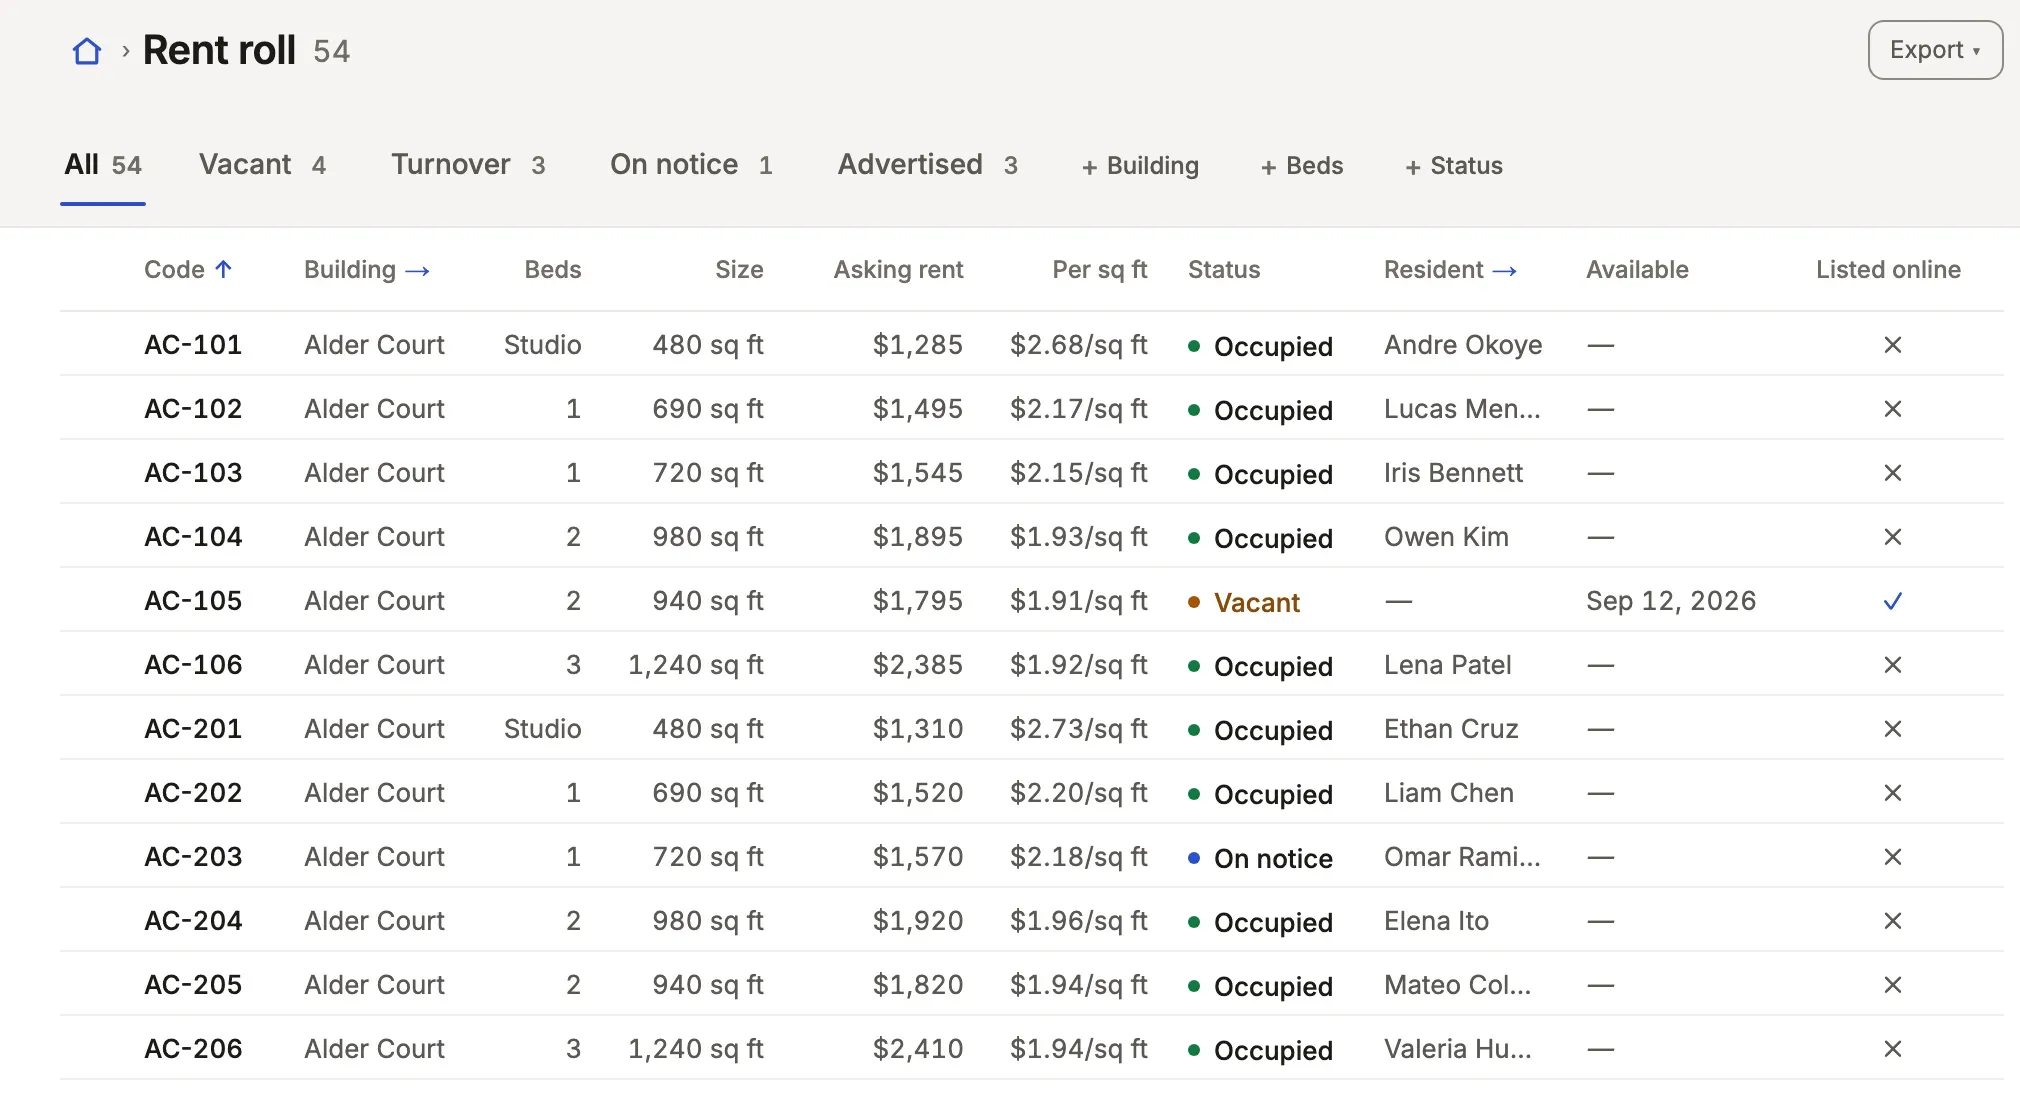Viewport: 2020px width, 1100px height.
Task: Click listed online X for AC-102
Action: 1892,409
